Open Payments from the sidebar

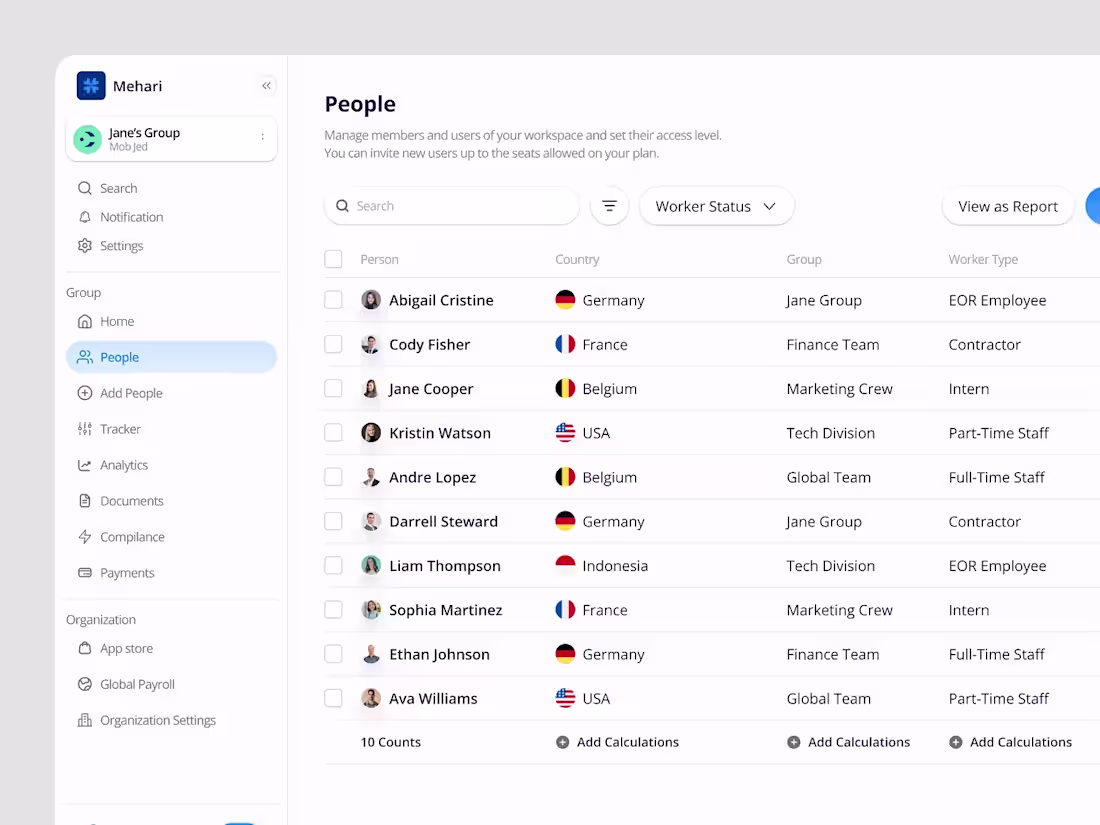click(127, 573)
